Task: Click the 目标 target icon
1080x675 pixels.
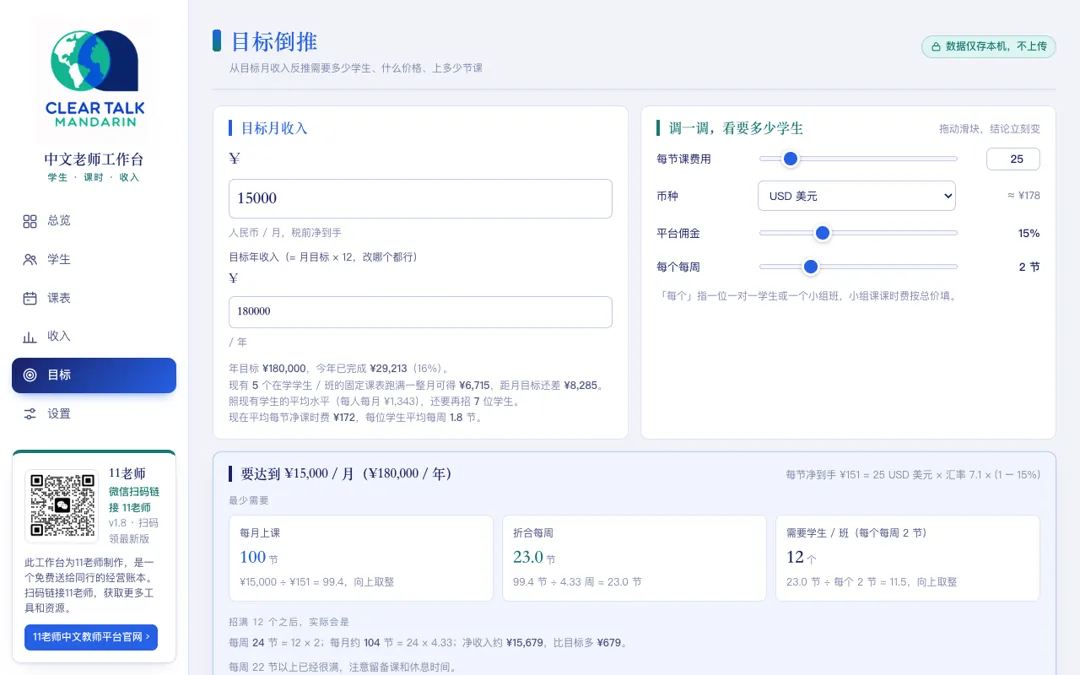Action: (30, 375)
